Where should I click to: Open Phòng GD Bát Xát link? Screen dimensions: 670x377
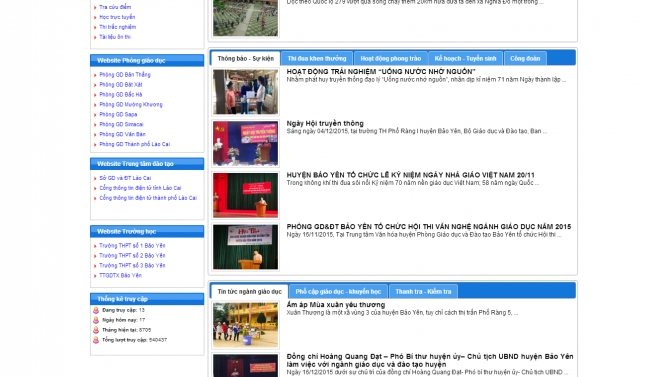pos(120,85)
